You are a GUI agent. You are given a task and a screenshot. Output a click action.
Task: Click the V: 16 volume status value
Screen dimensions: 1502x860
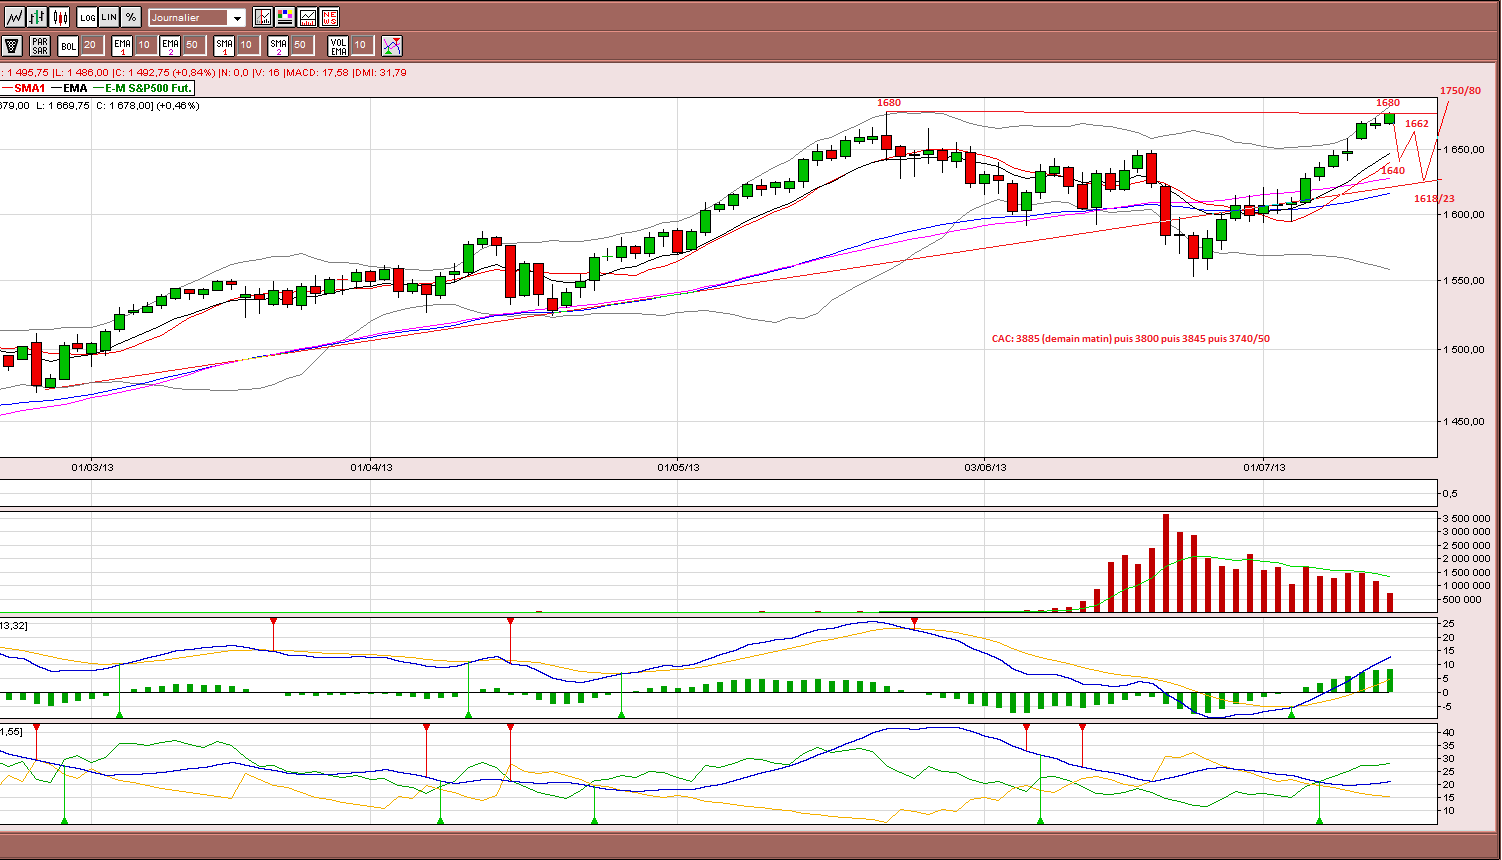coord(267,72)
